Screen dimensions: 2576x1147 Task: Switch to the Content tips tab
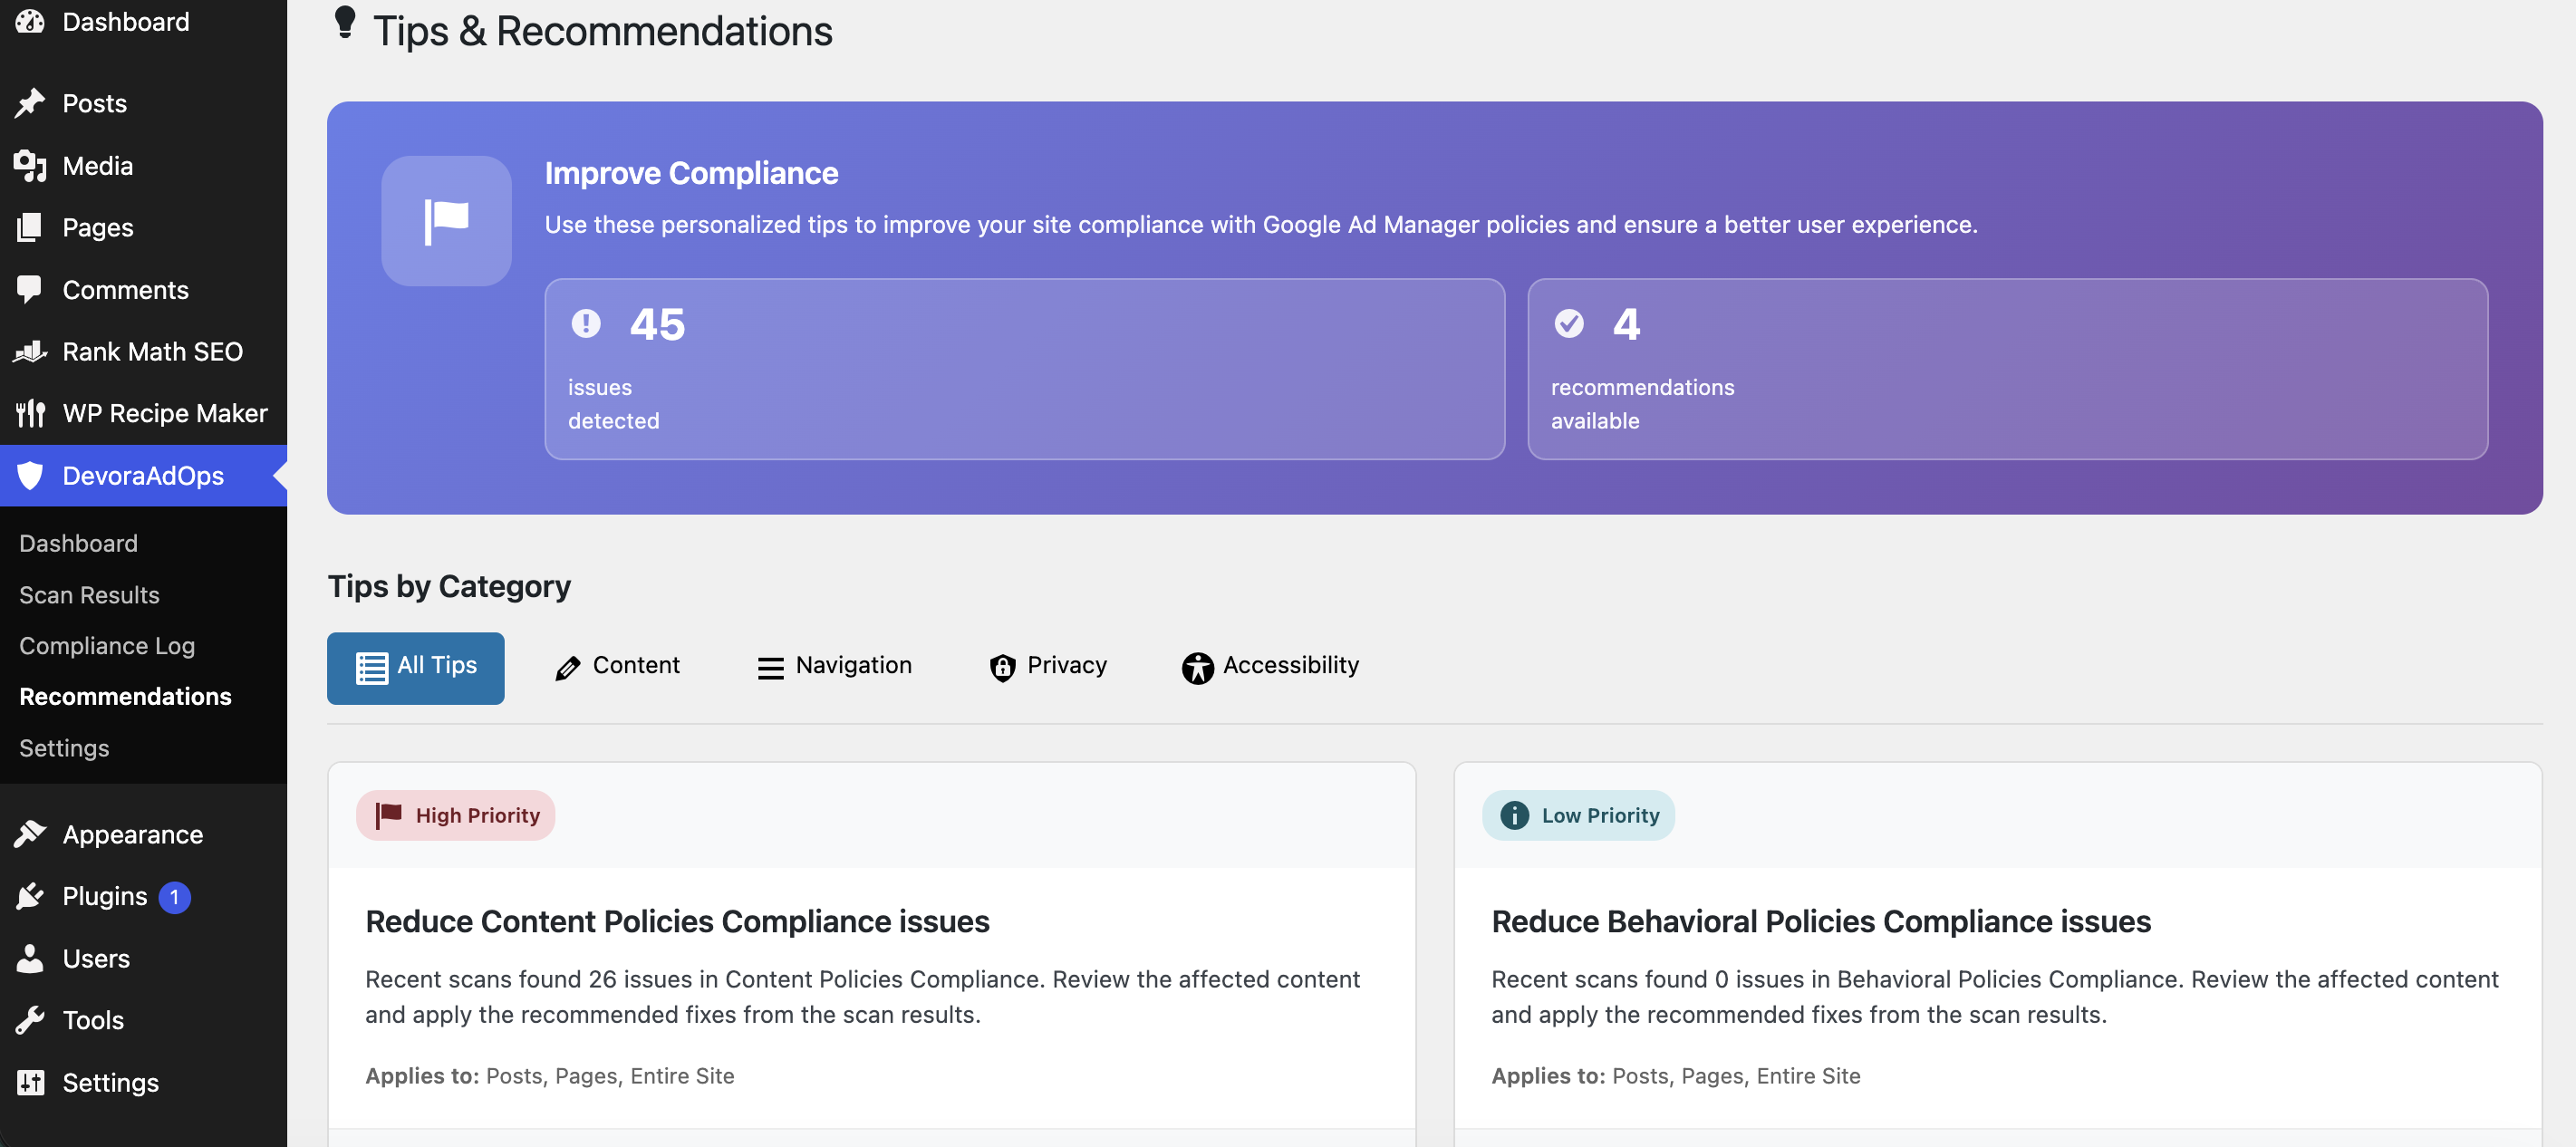click(617, 667)
